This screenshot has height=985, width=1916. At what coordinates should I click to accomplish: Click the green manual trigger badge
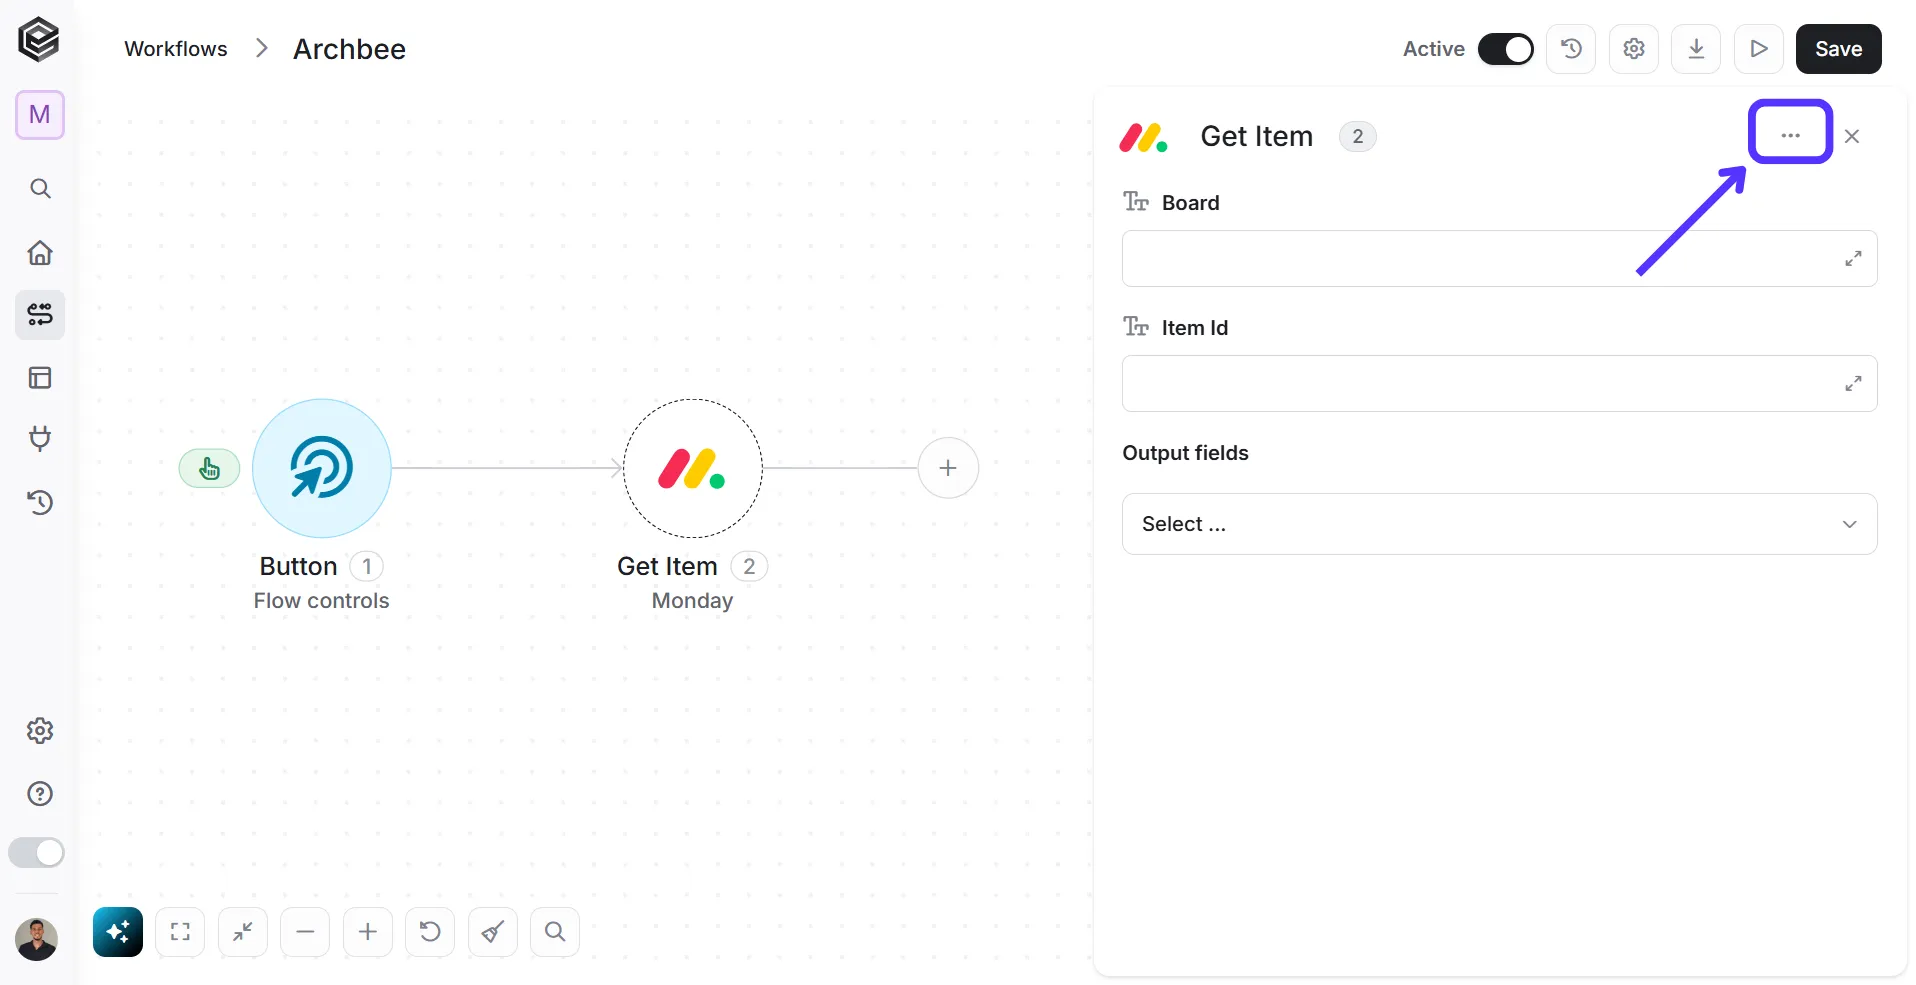tap(209, 468)
